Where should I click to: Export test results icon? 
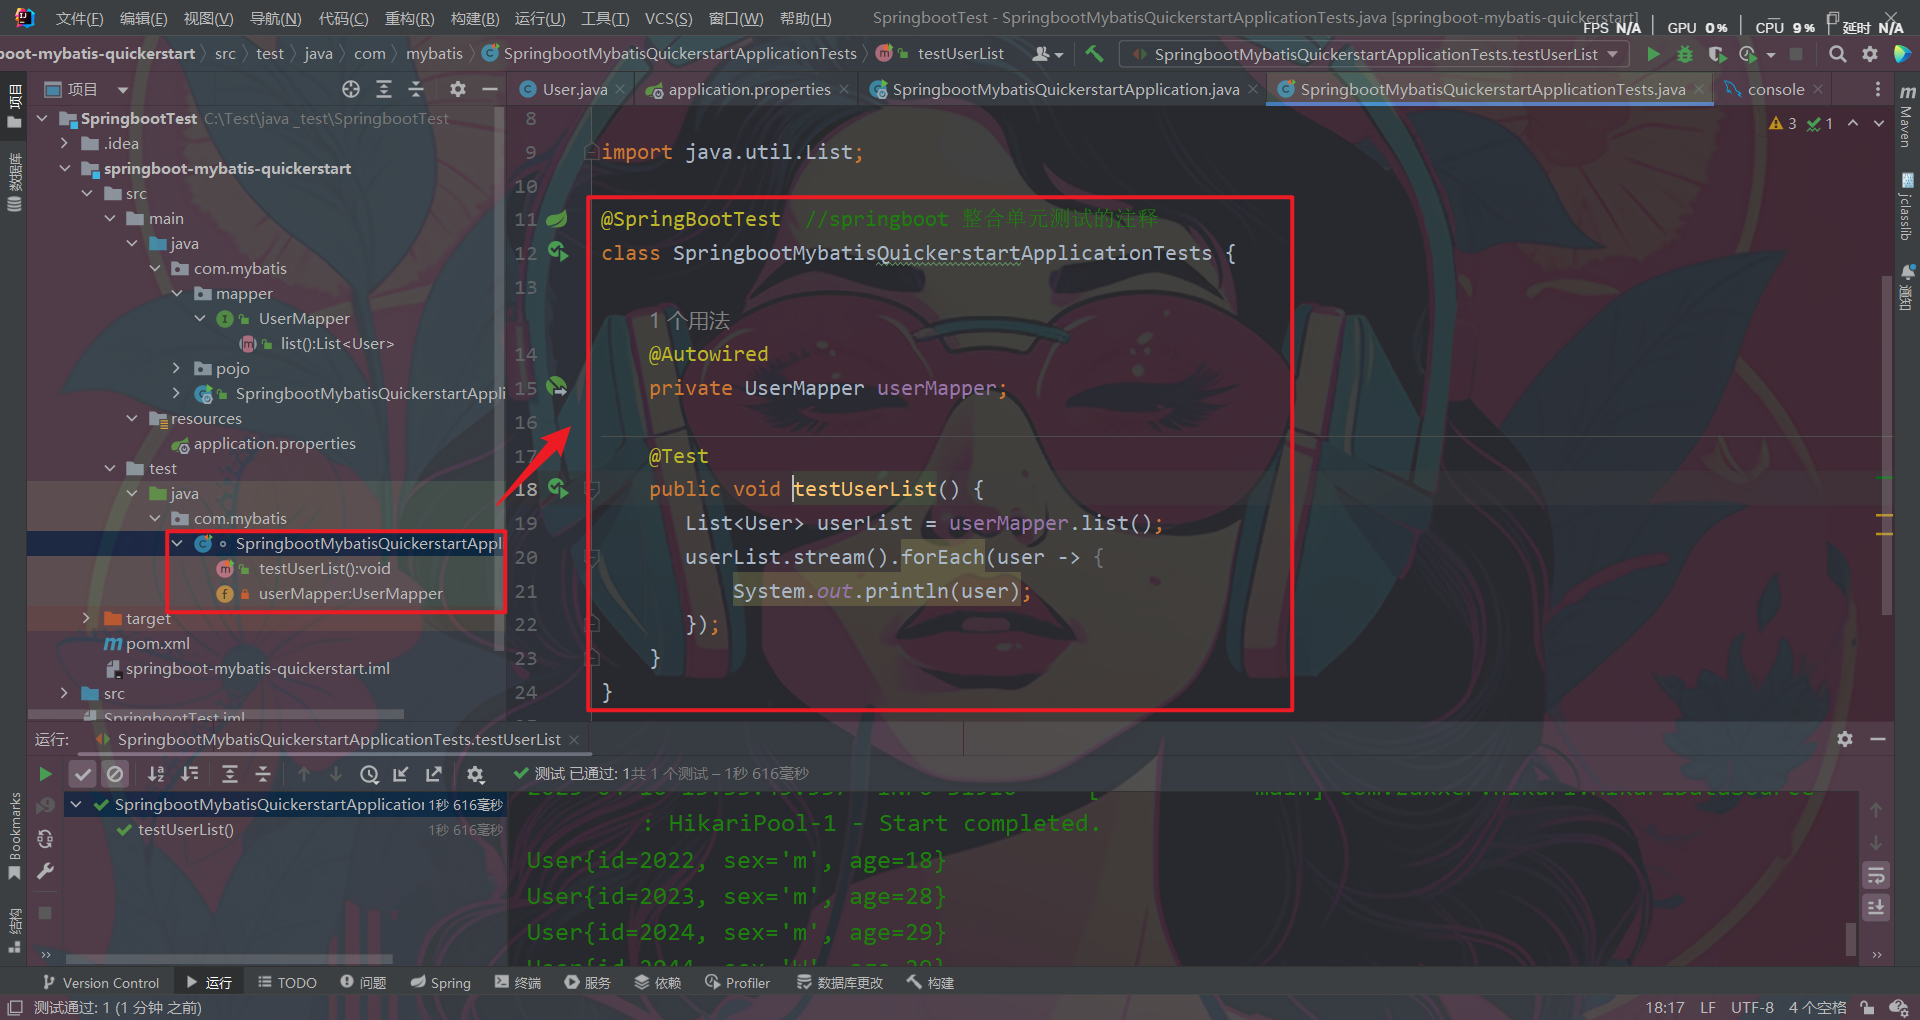click(x=434, y=774)
